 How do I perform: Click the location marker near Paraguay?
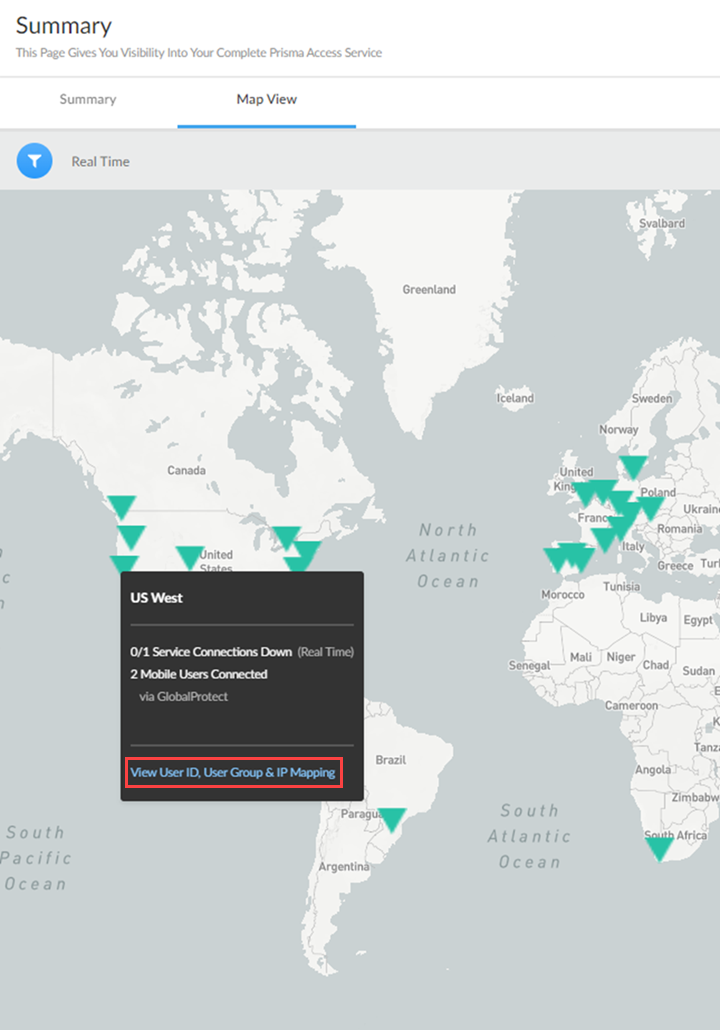pyautogui.click(x=392, y=819)
